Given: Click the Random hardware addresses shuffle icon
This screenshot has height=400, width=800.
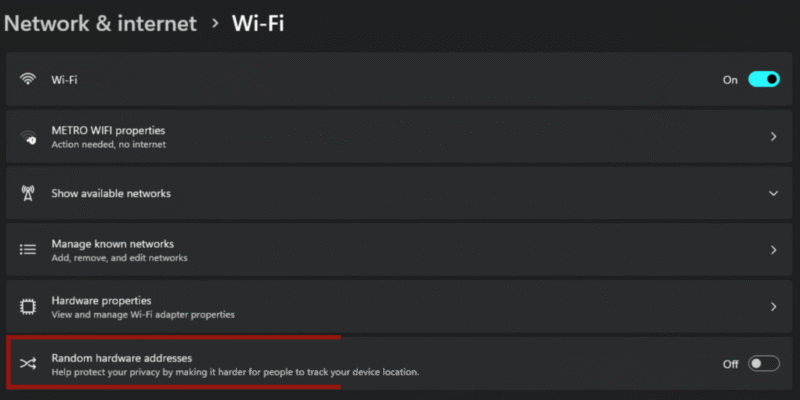Looking at the screenshot, I should (x=28, y=363).
